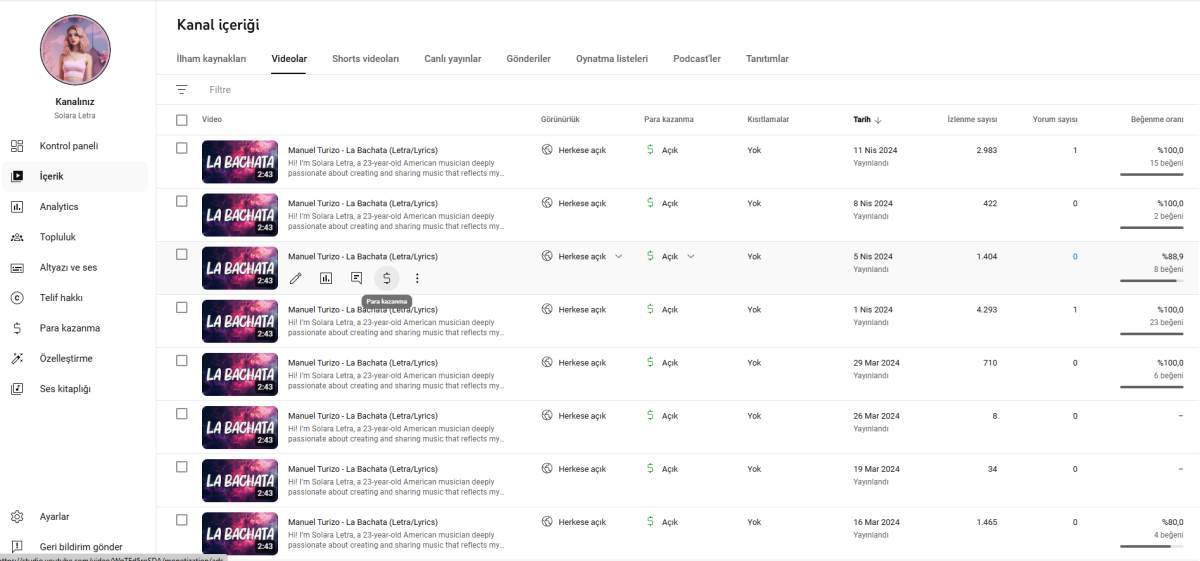
Task: Click globe visibility icon for 11 Nis 2024 video
Action: [x=547, y=150]
